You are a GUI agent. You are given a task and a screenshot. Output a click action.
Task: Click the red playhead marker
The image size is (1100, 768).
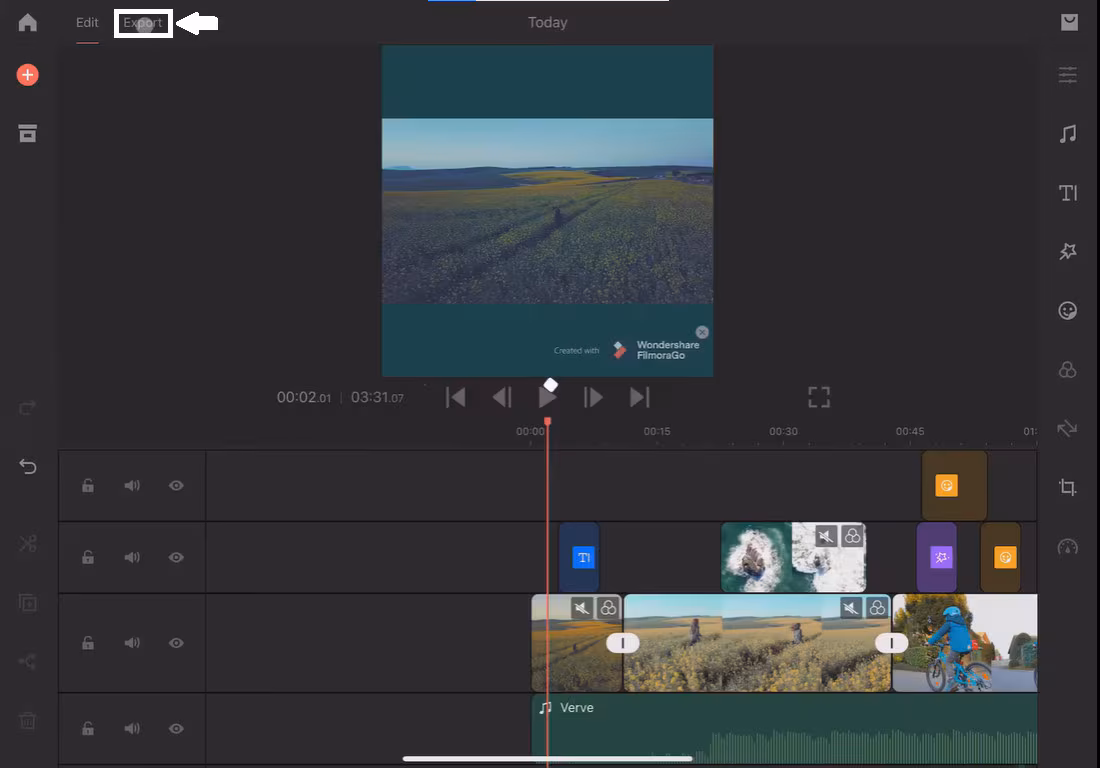[547, 422]
